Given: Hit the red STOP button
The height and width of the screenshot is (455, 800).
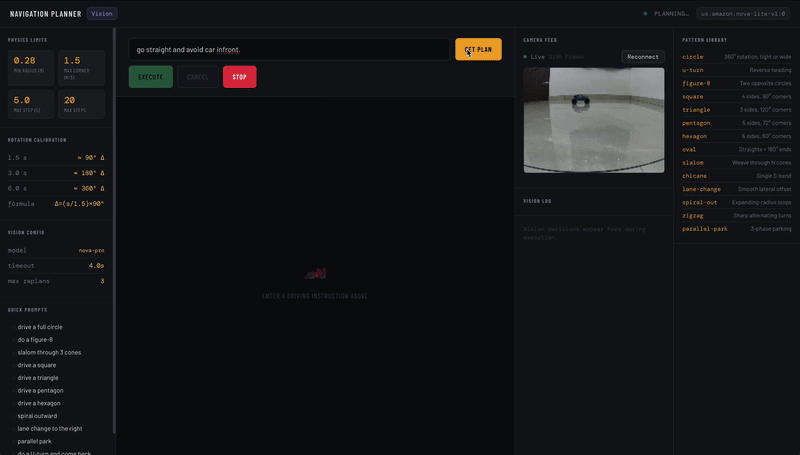Looking at the screenshot, I should (x=239, y=77).
